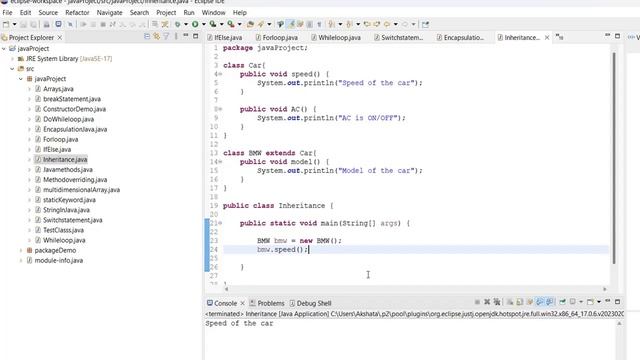
Task: Click the Search flashlight toolbar icon
Action: pyautogui.click(x=260, y=24)
